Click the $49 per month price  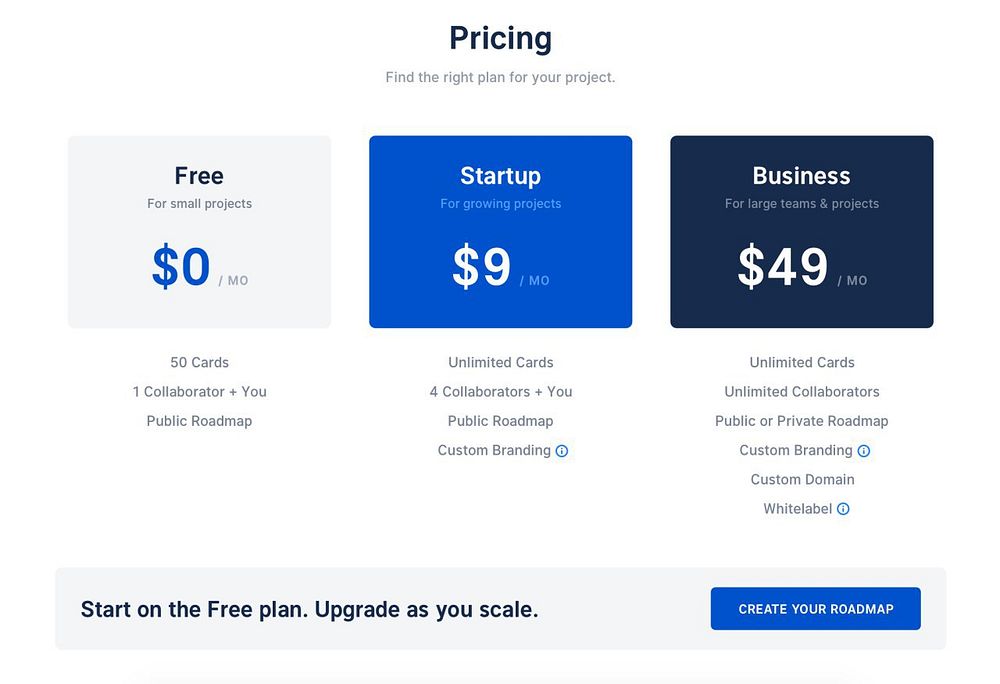coord(783,268)
